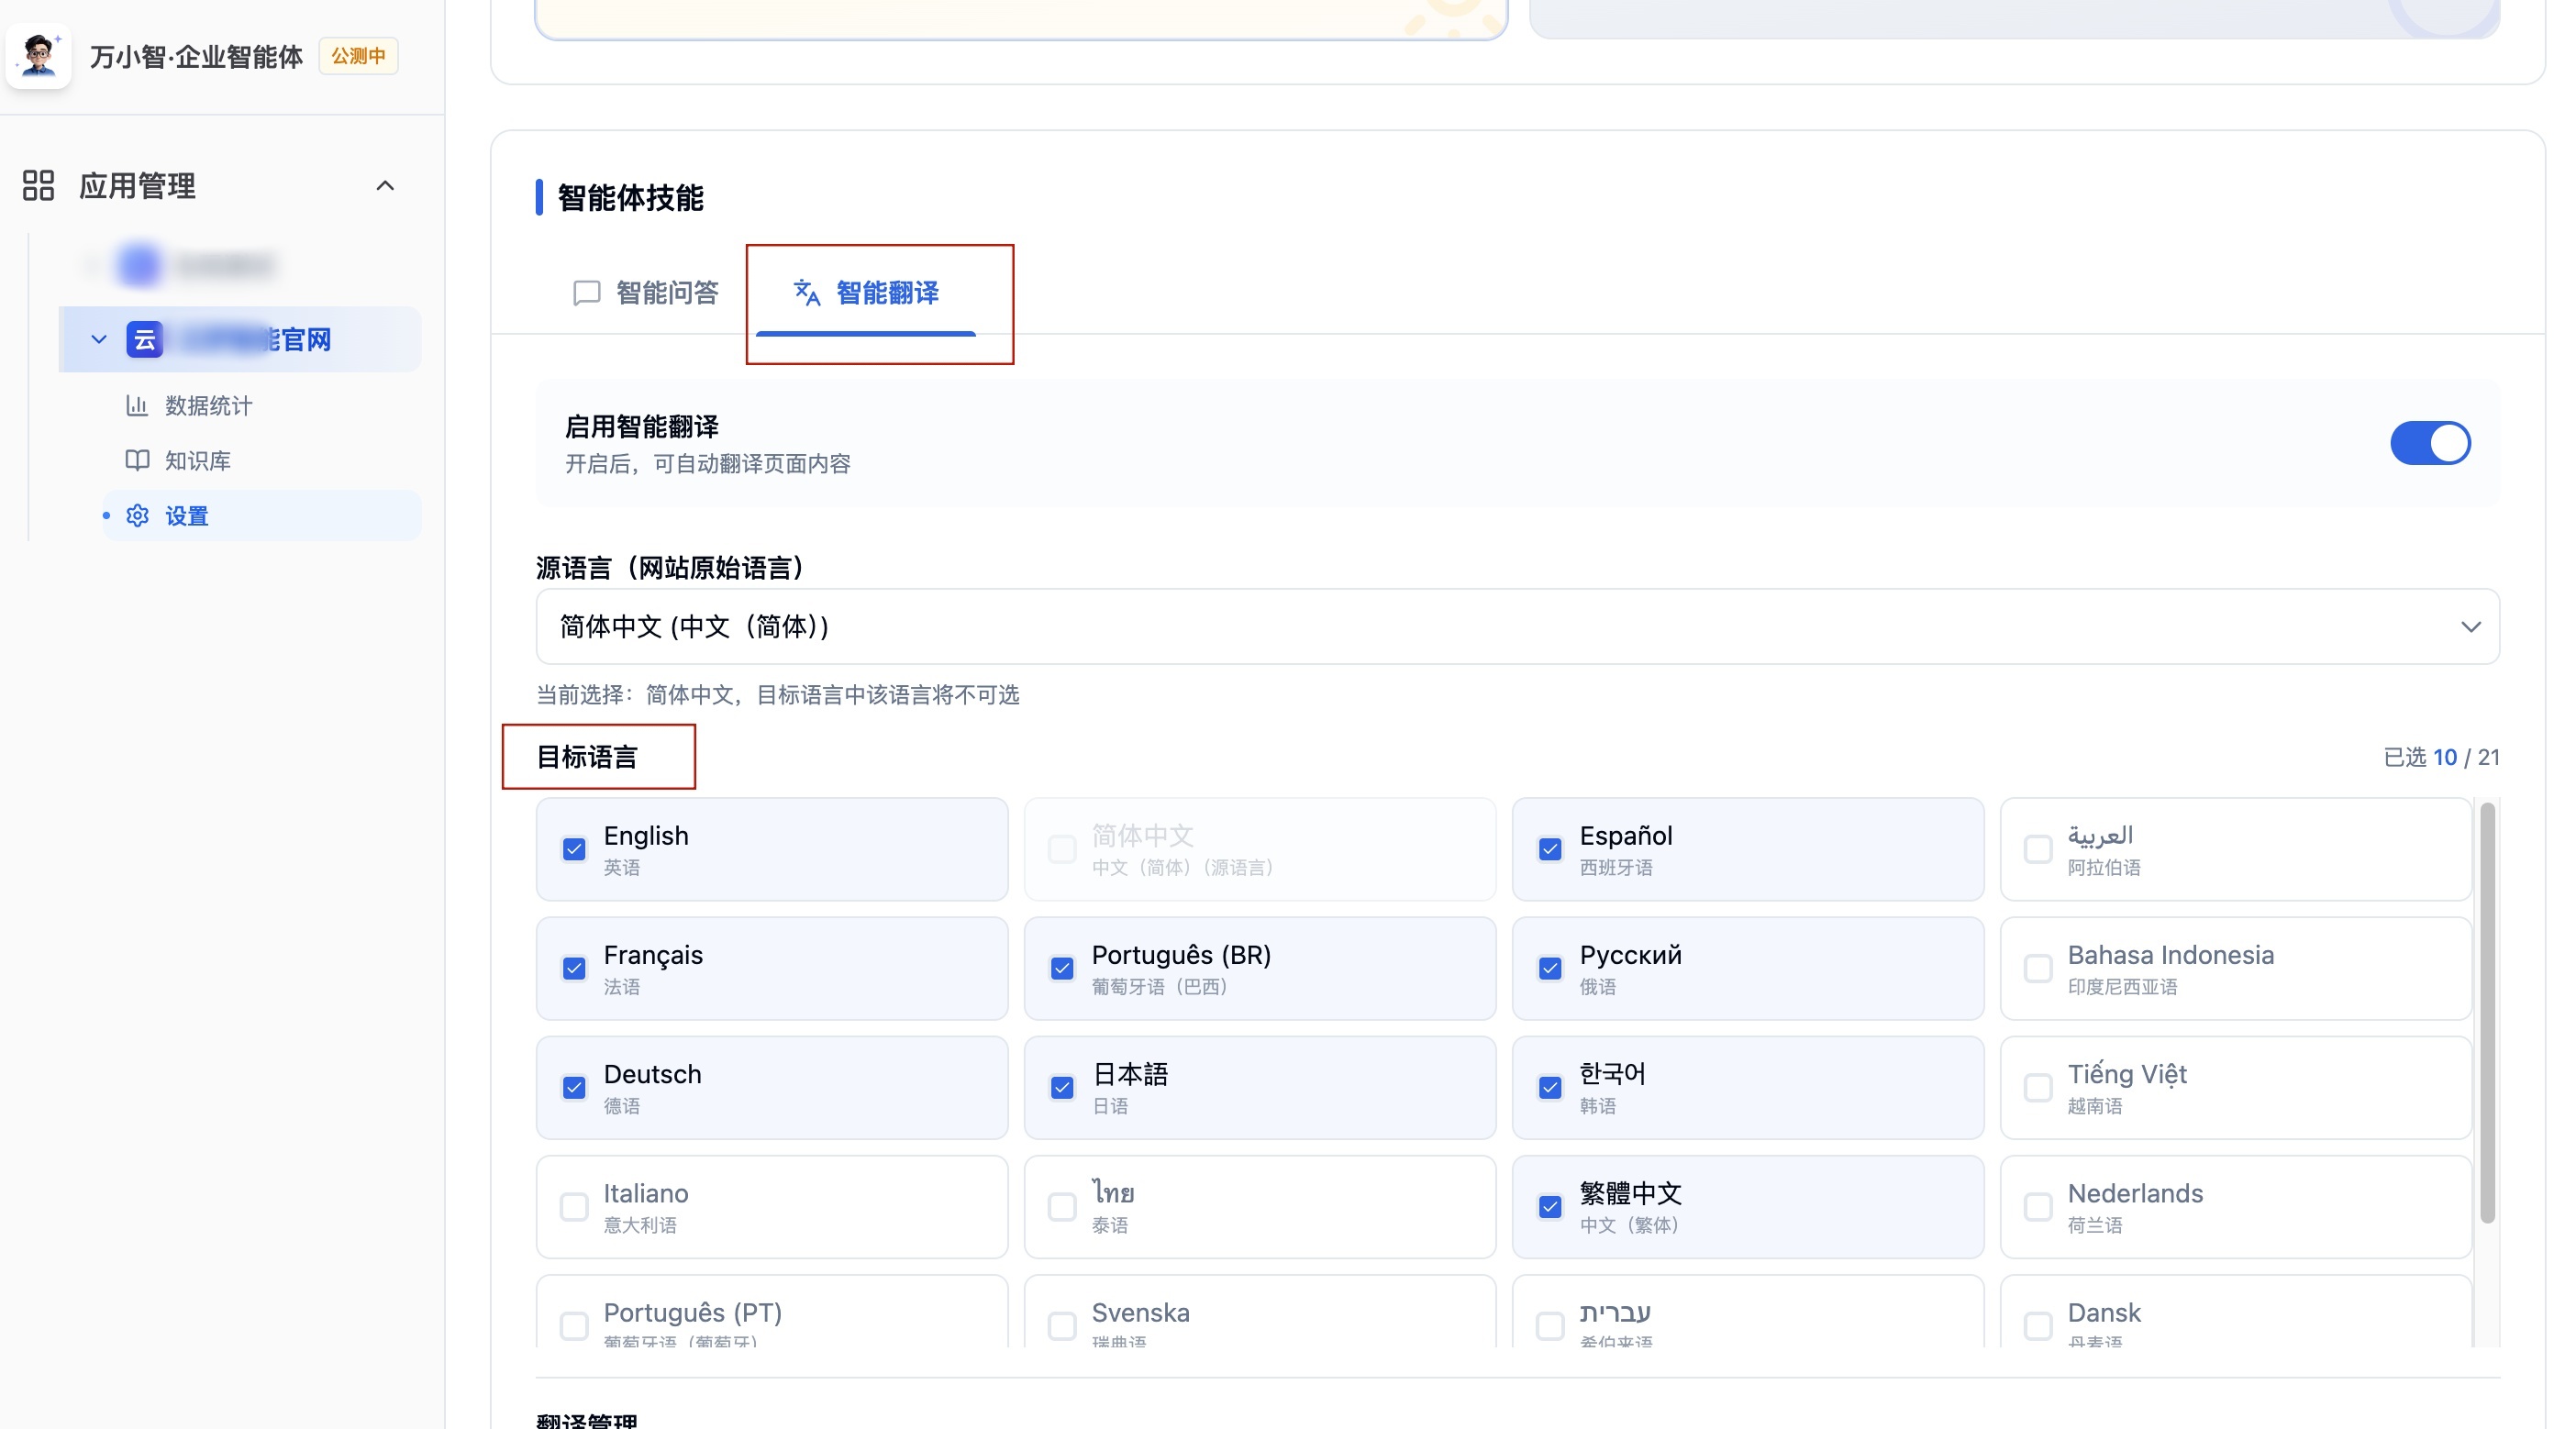
Task: Uncheck the English language checkbox
Action: coord(574,849)
